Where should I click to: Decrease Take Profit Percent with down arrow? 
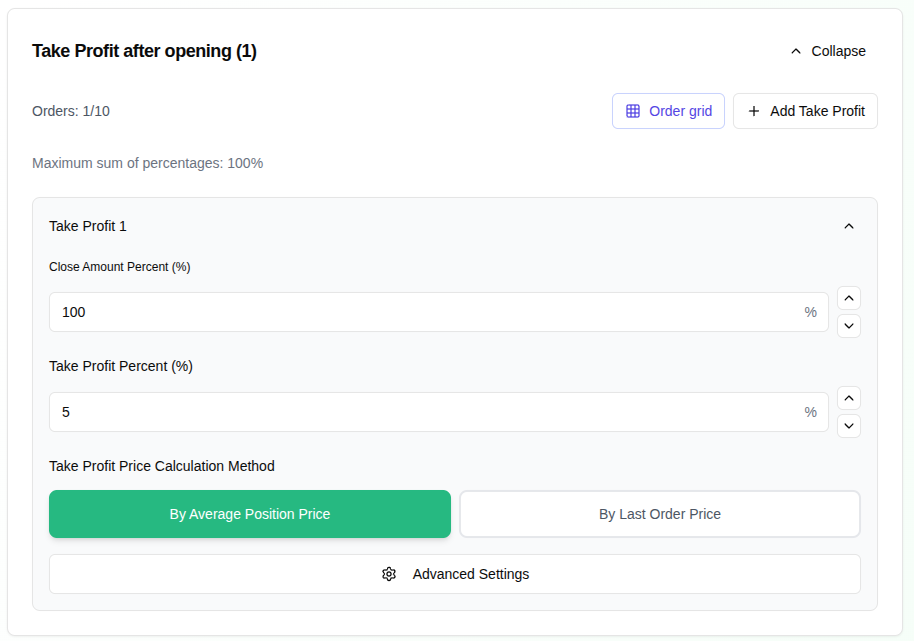pos(849,425)
